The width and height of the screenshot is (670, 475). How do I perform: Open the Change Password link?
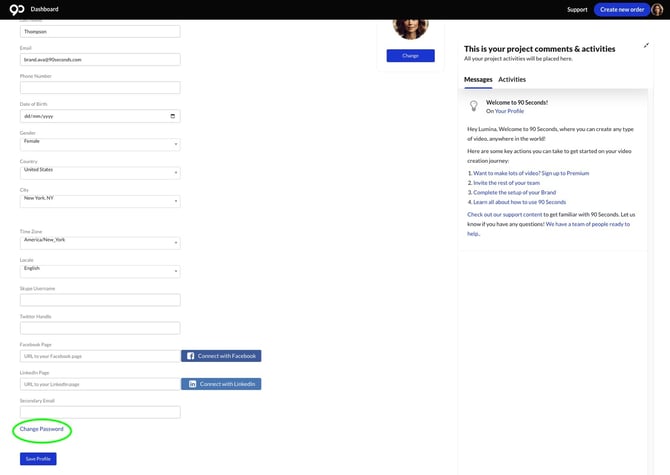41,429
